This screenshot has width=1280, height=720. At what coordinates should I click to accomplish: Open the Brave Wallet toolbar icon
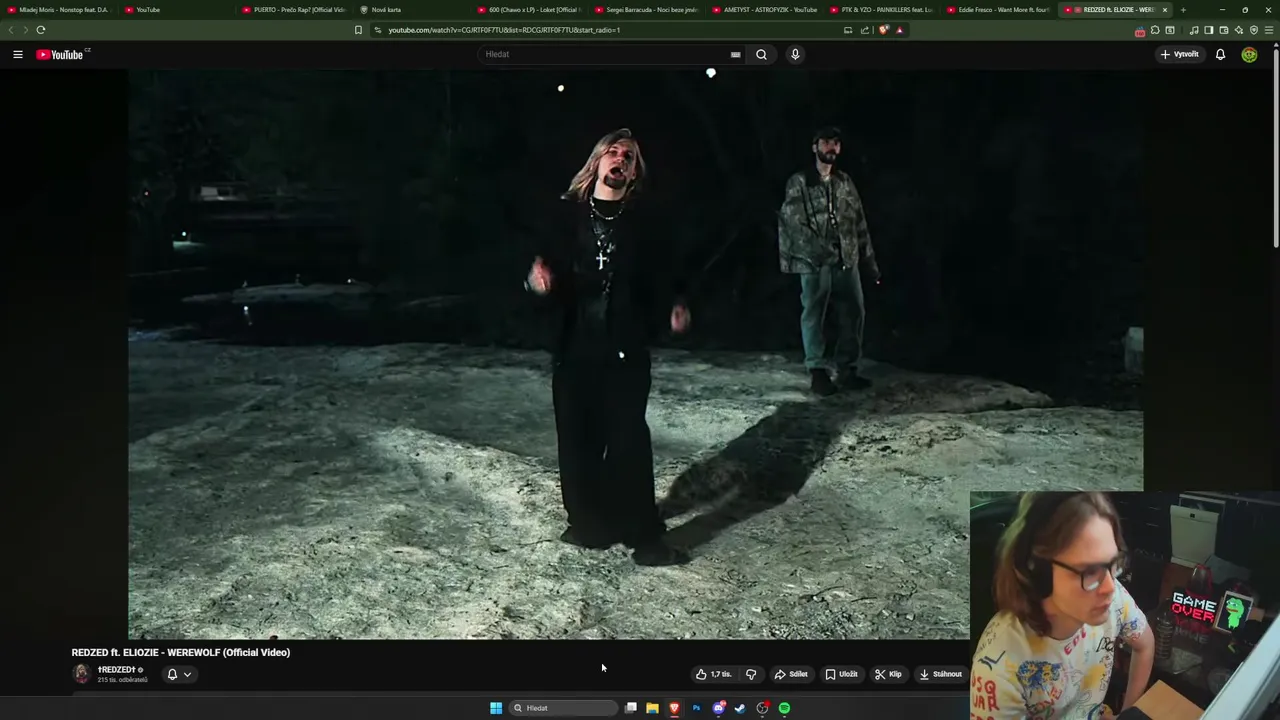tap(1223, 30)
